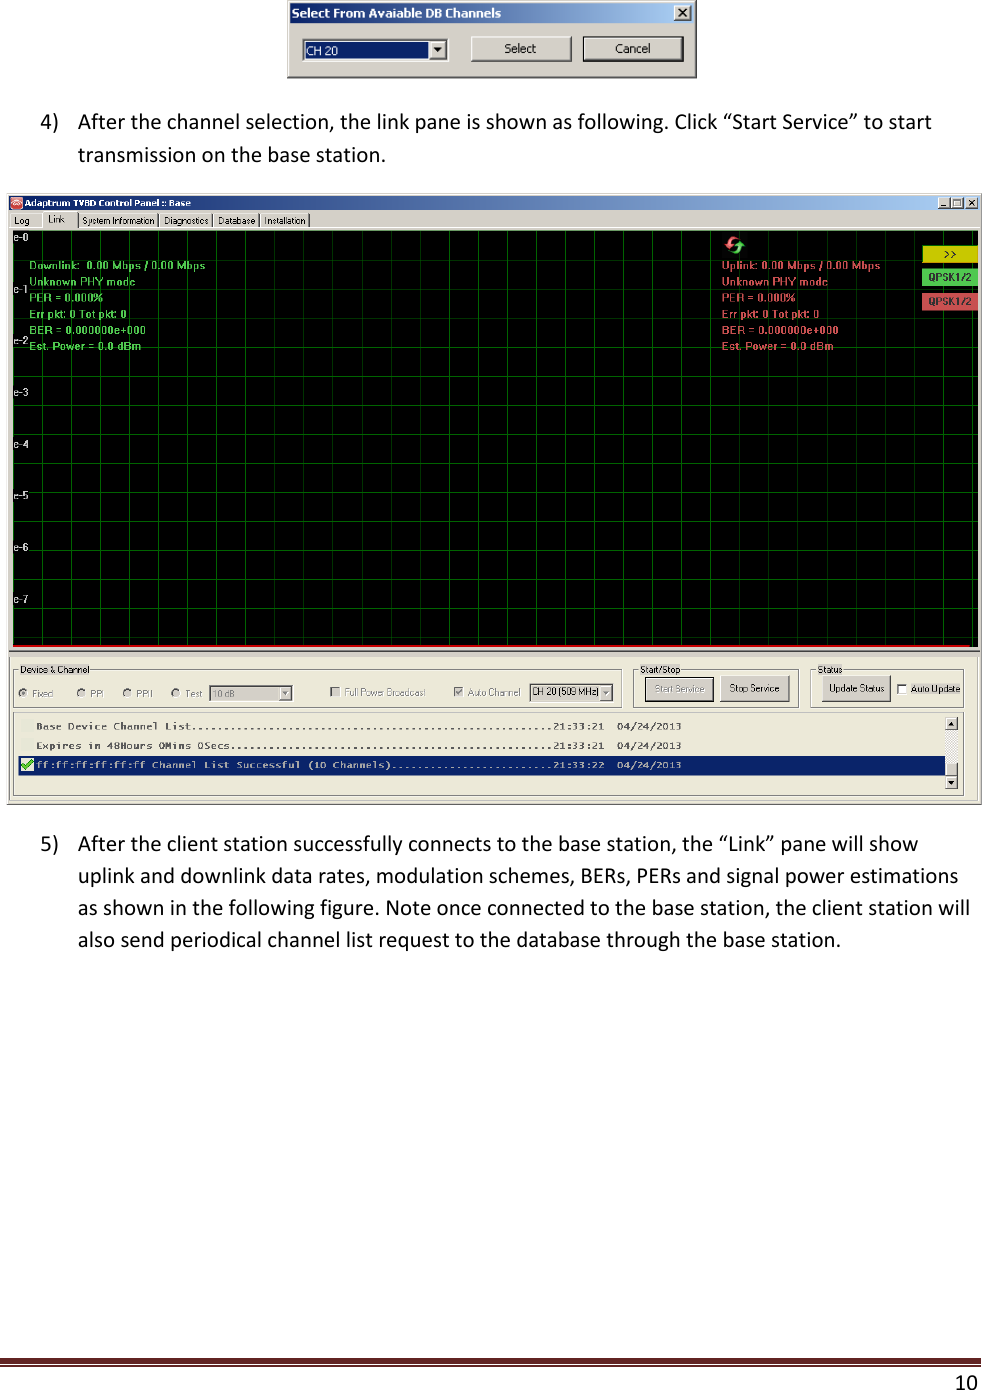982x1390 pixels.
Task: Click the log list scroll down arrow
Action: (952, 783)
